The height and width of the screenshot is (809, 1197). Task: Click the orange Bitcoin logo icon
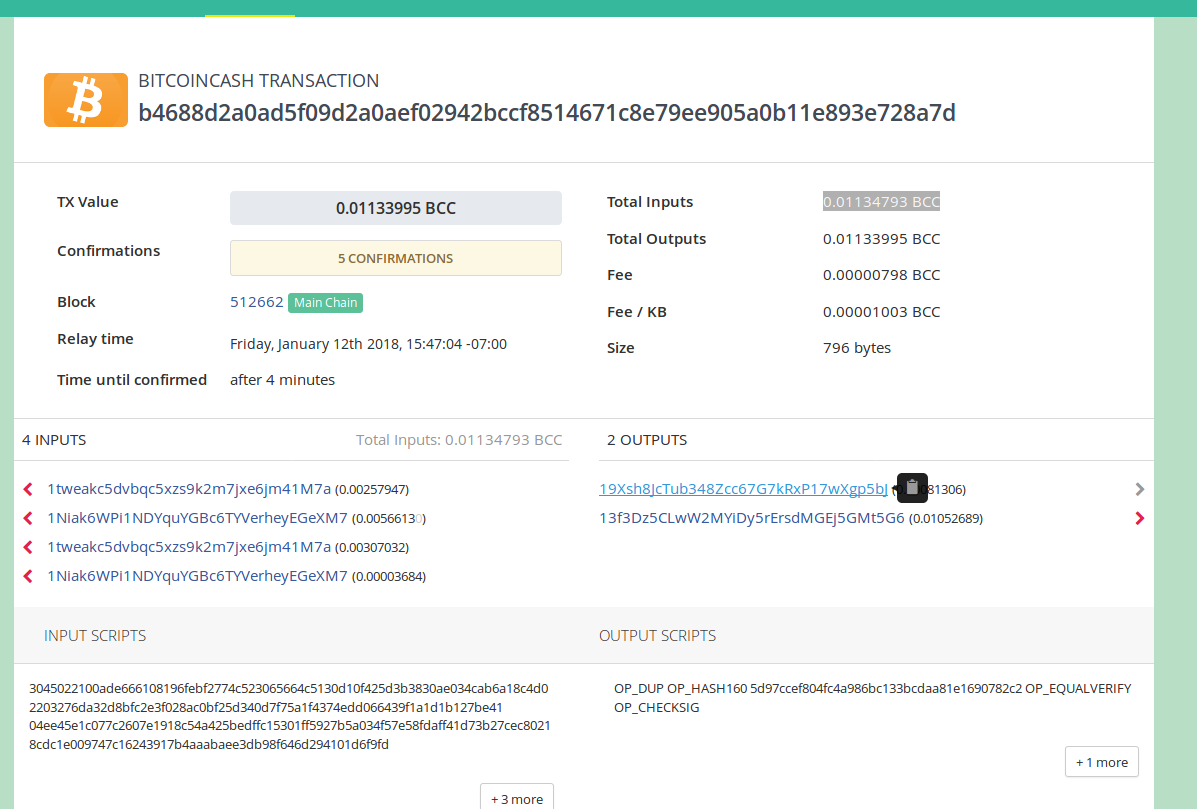(x=85, y=99)
